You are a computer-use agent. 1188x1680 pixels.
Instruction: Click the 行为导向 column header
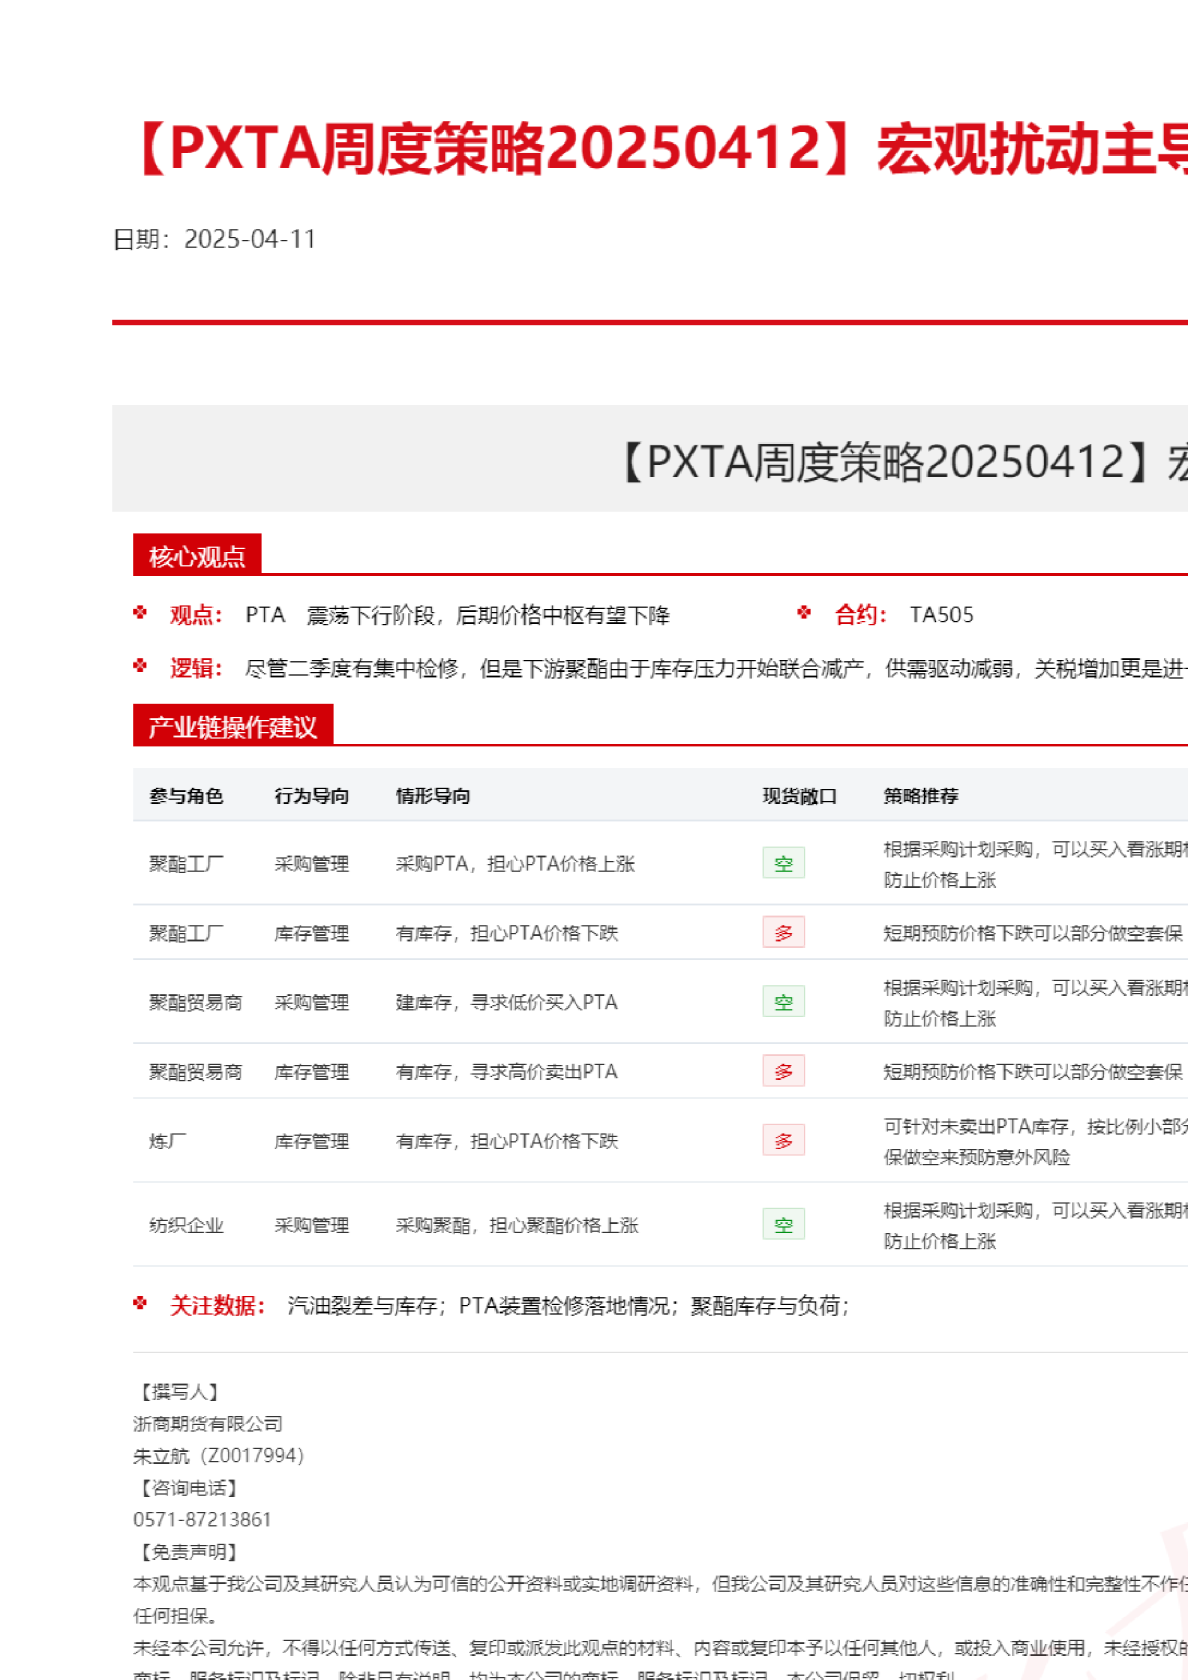pos(311,796)
